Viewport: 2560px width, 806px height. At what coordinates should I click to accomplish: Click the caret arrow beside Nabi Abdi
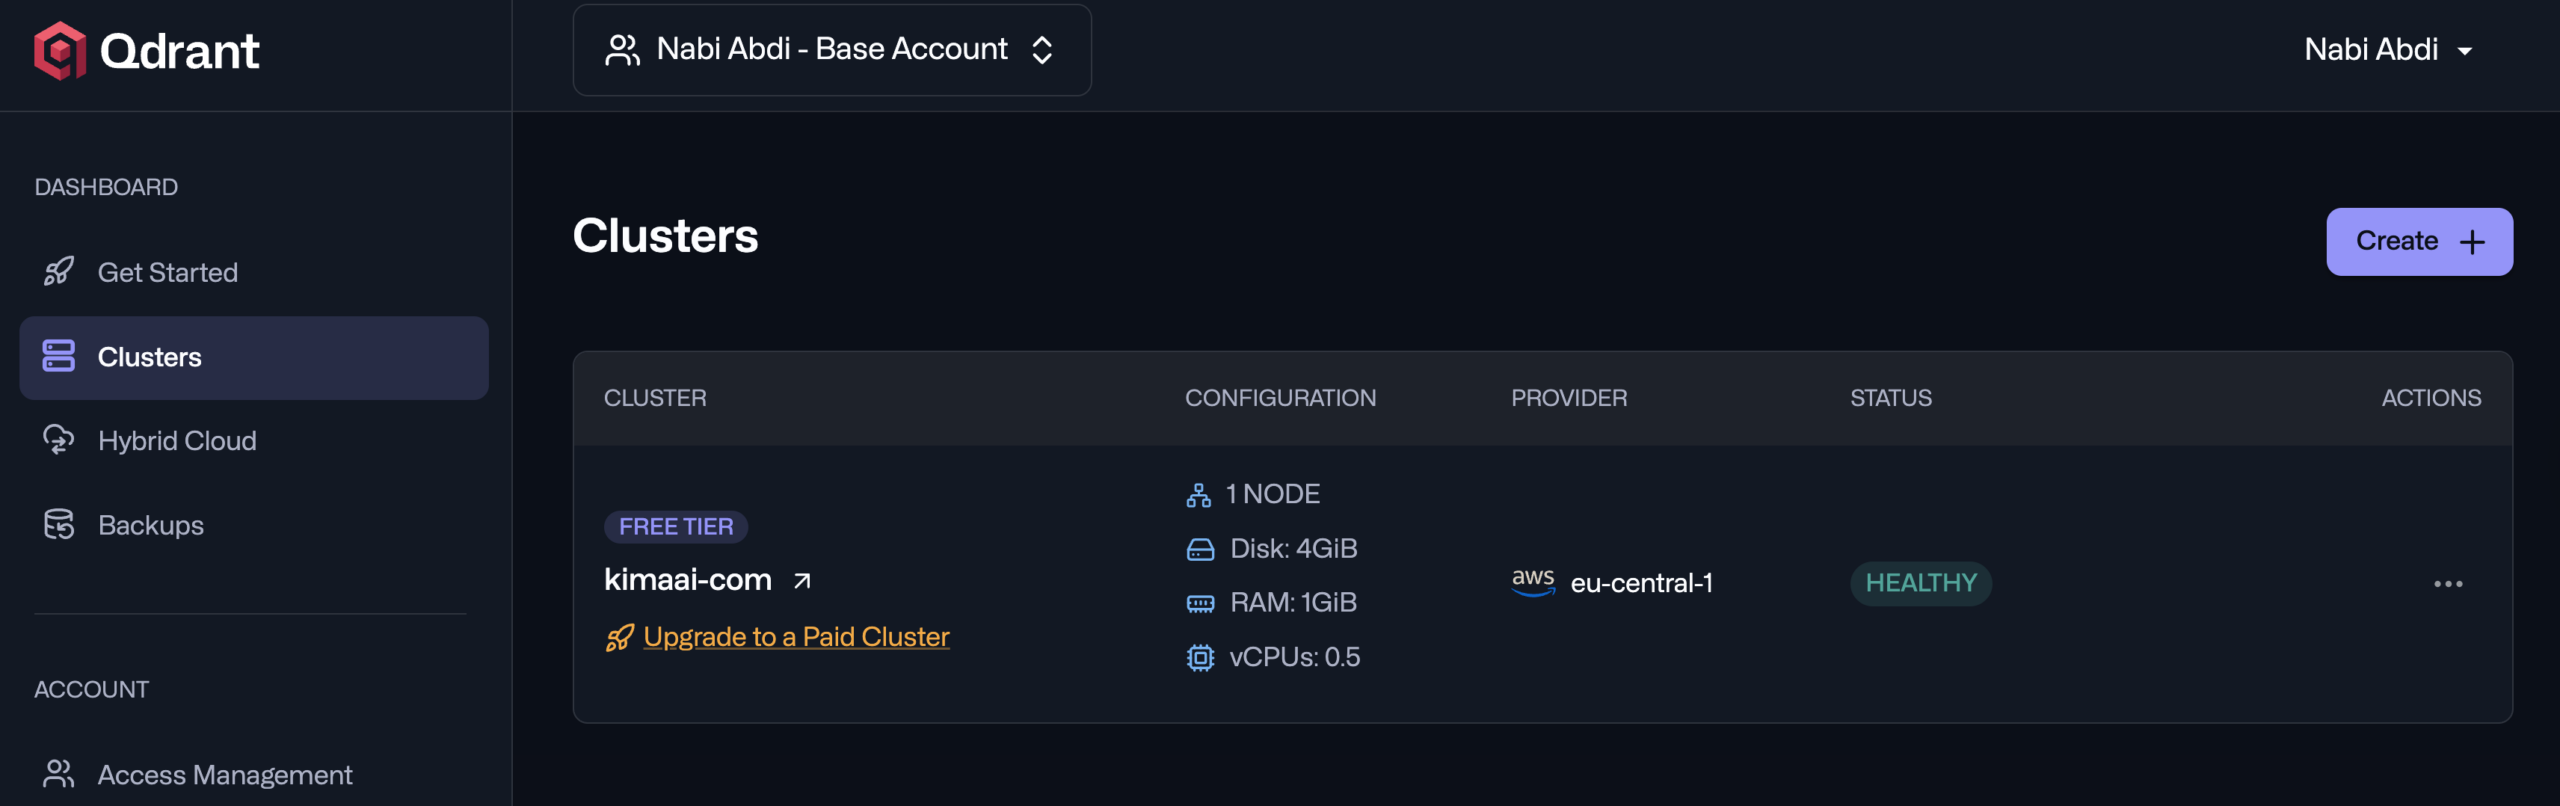(2465, 51)
